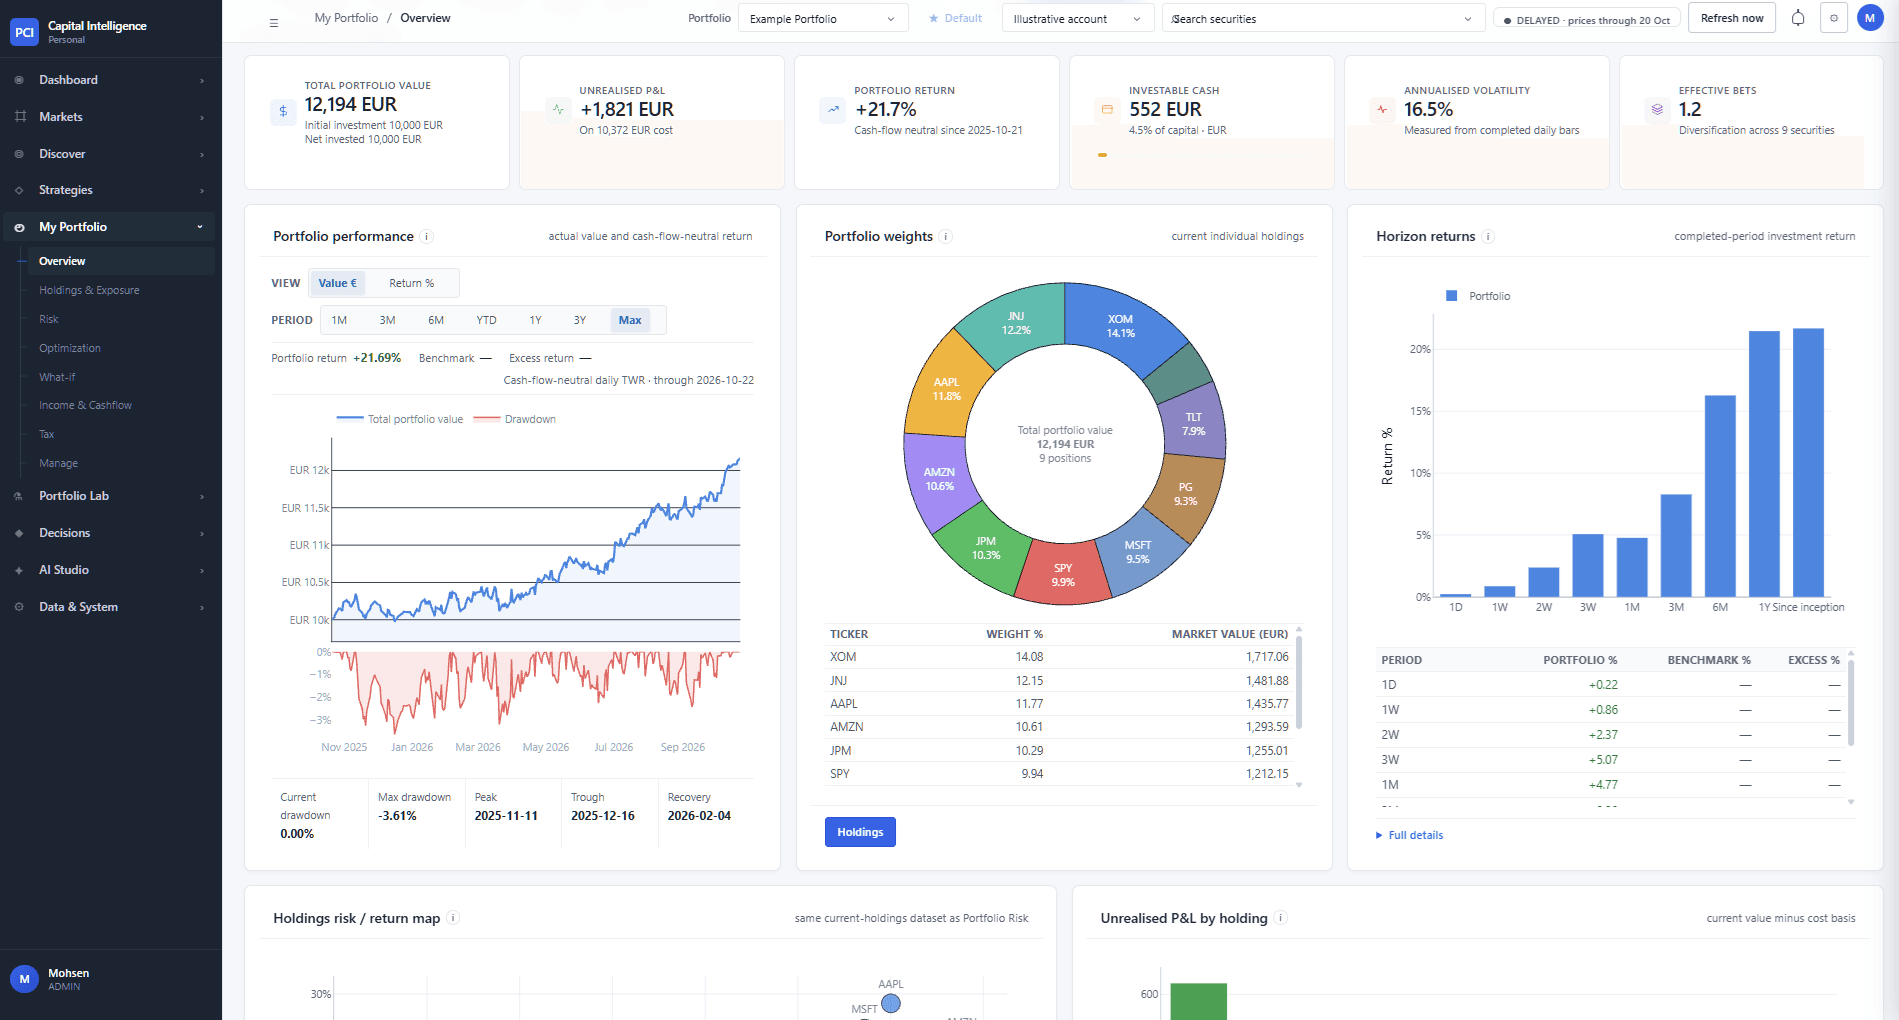Viewport: 1899px width, 1020px height.
Task: Click the Refresh now button
Action: 1732,18
